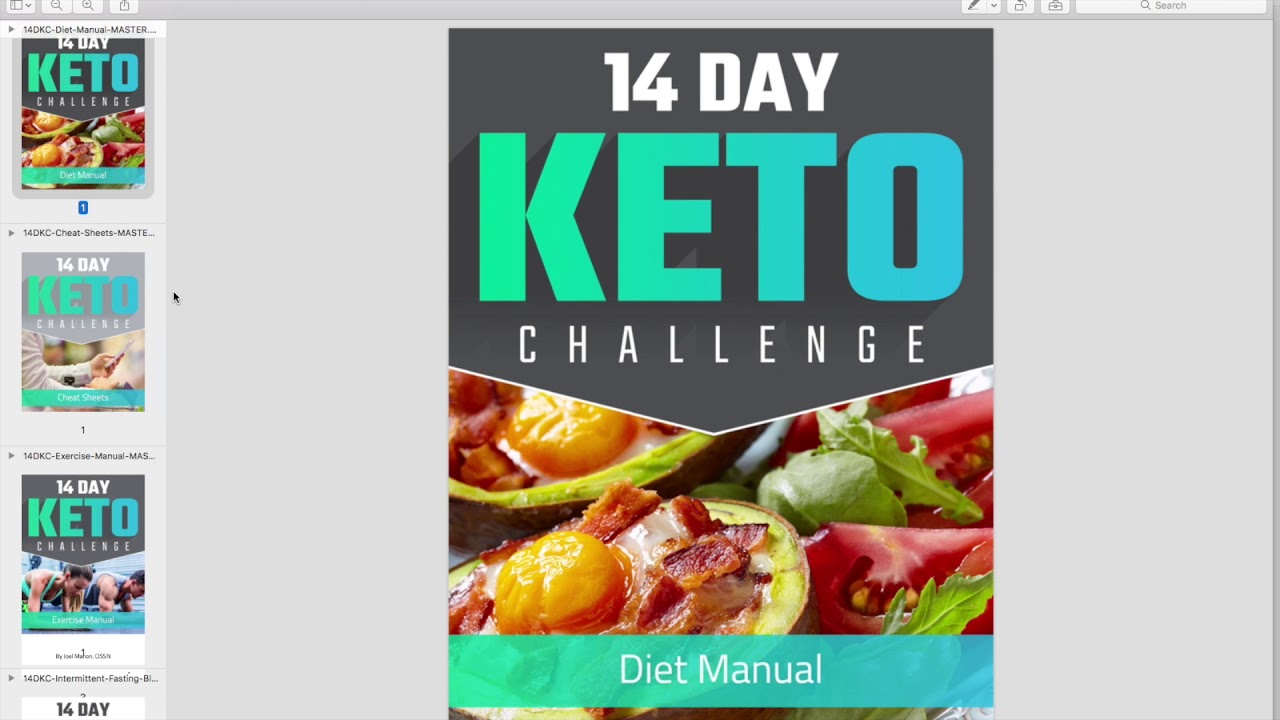Click the Diet Manual banner on the page
The image size is (1280, 720).
pos(721,670)
